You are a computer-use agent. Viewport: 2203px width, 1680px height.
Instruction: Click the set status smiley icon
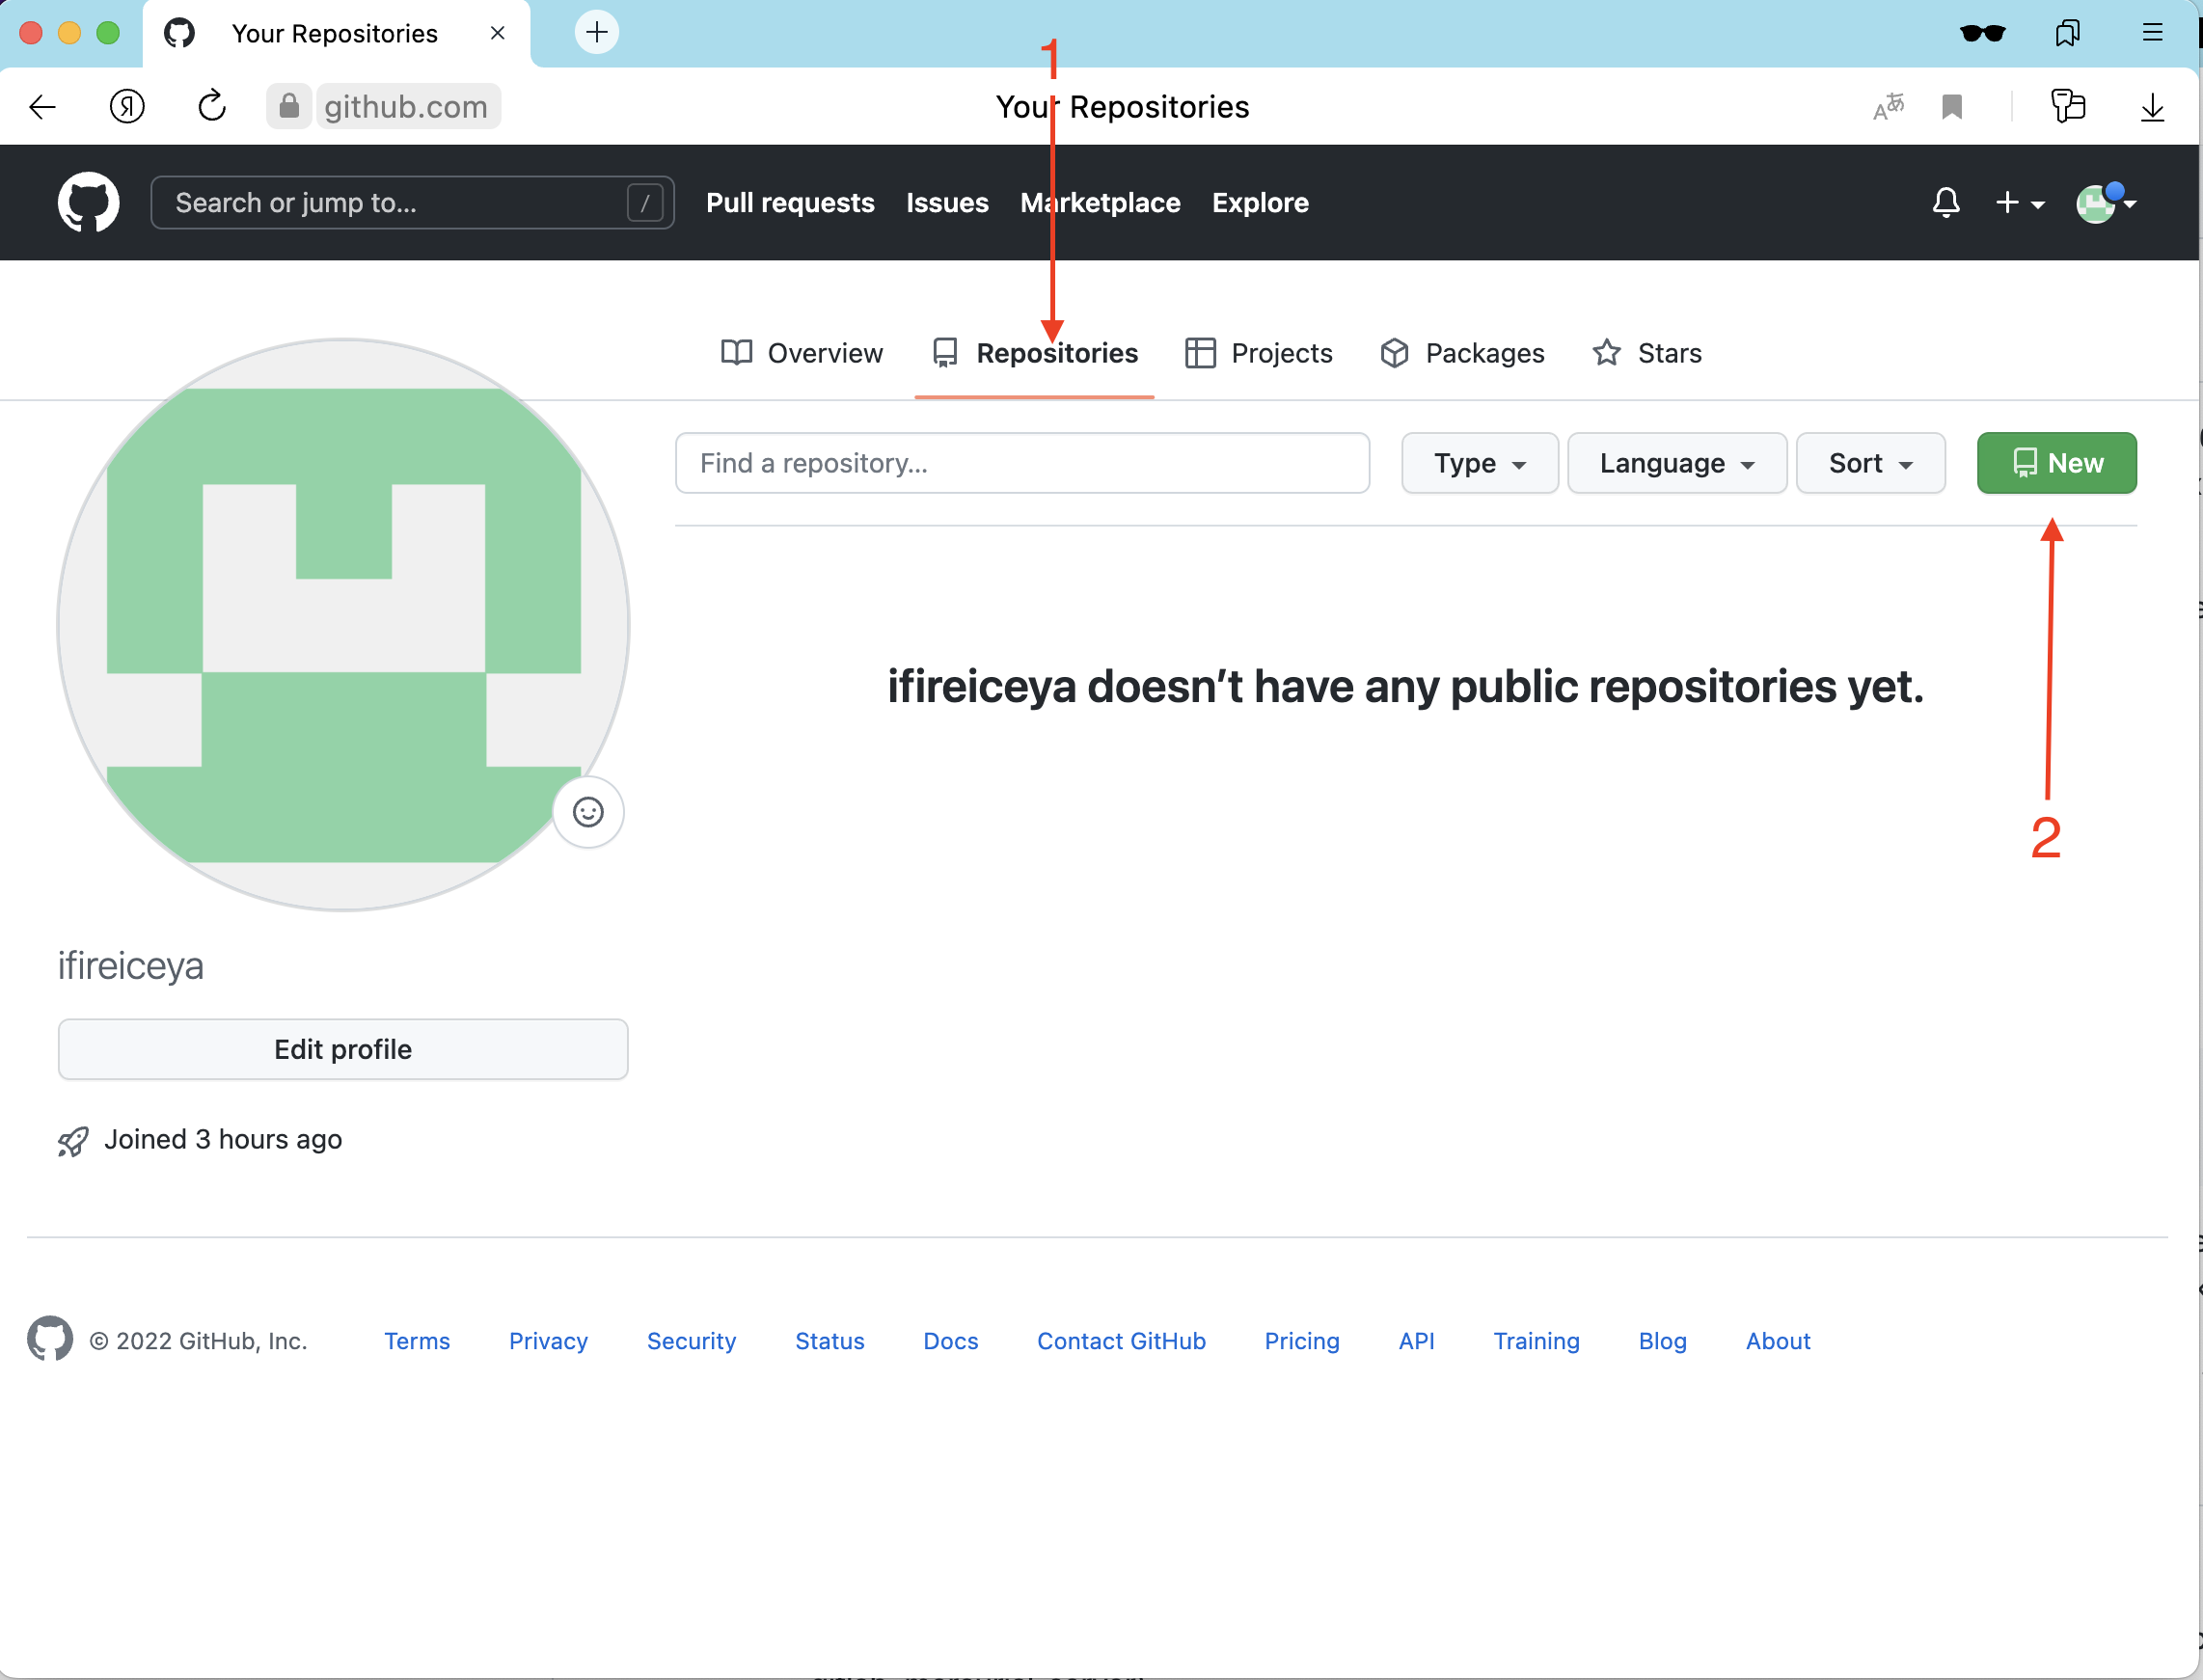[588, 812]
